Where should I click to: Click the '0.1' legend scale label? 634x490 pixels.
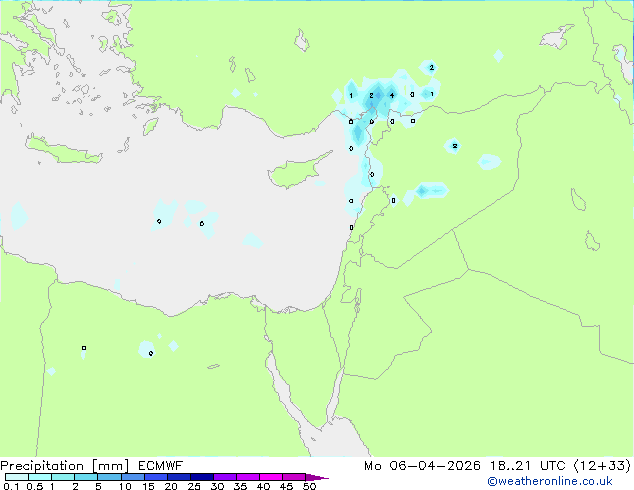(x=11, y=486)
